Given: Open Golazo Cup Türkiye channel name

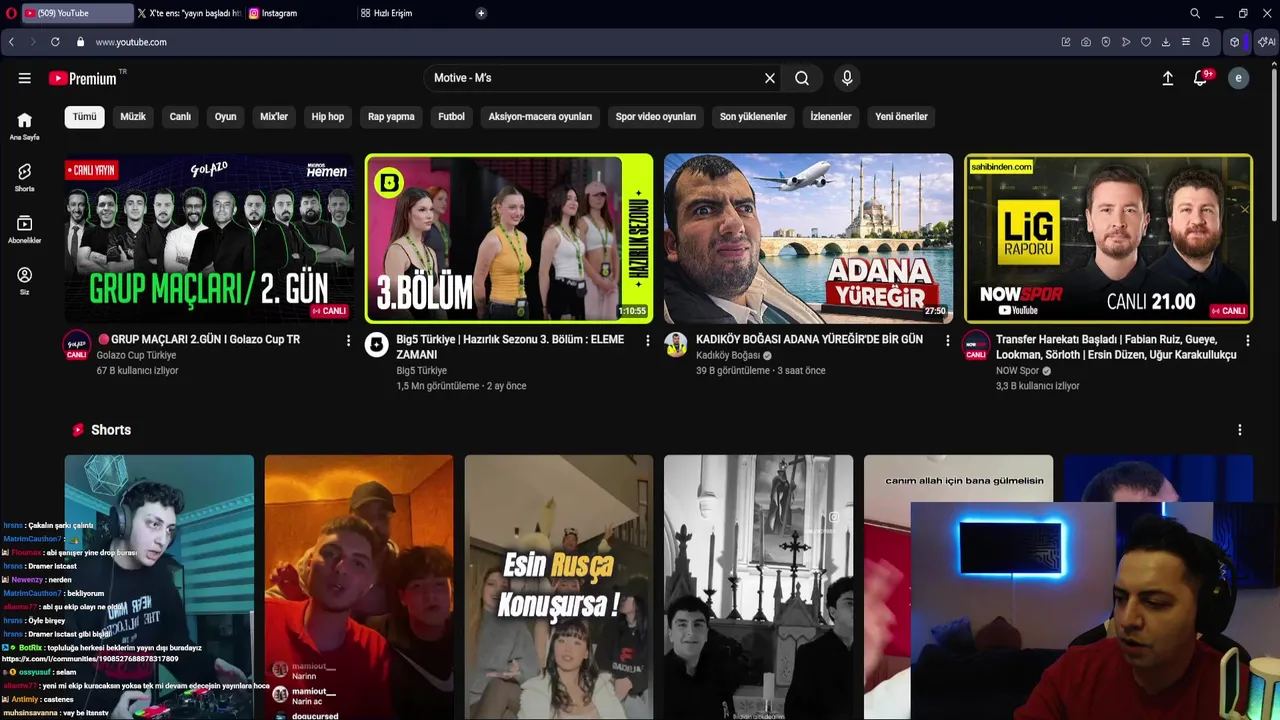Looking at the screenshot, I should [x=136, y=355].
